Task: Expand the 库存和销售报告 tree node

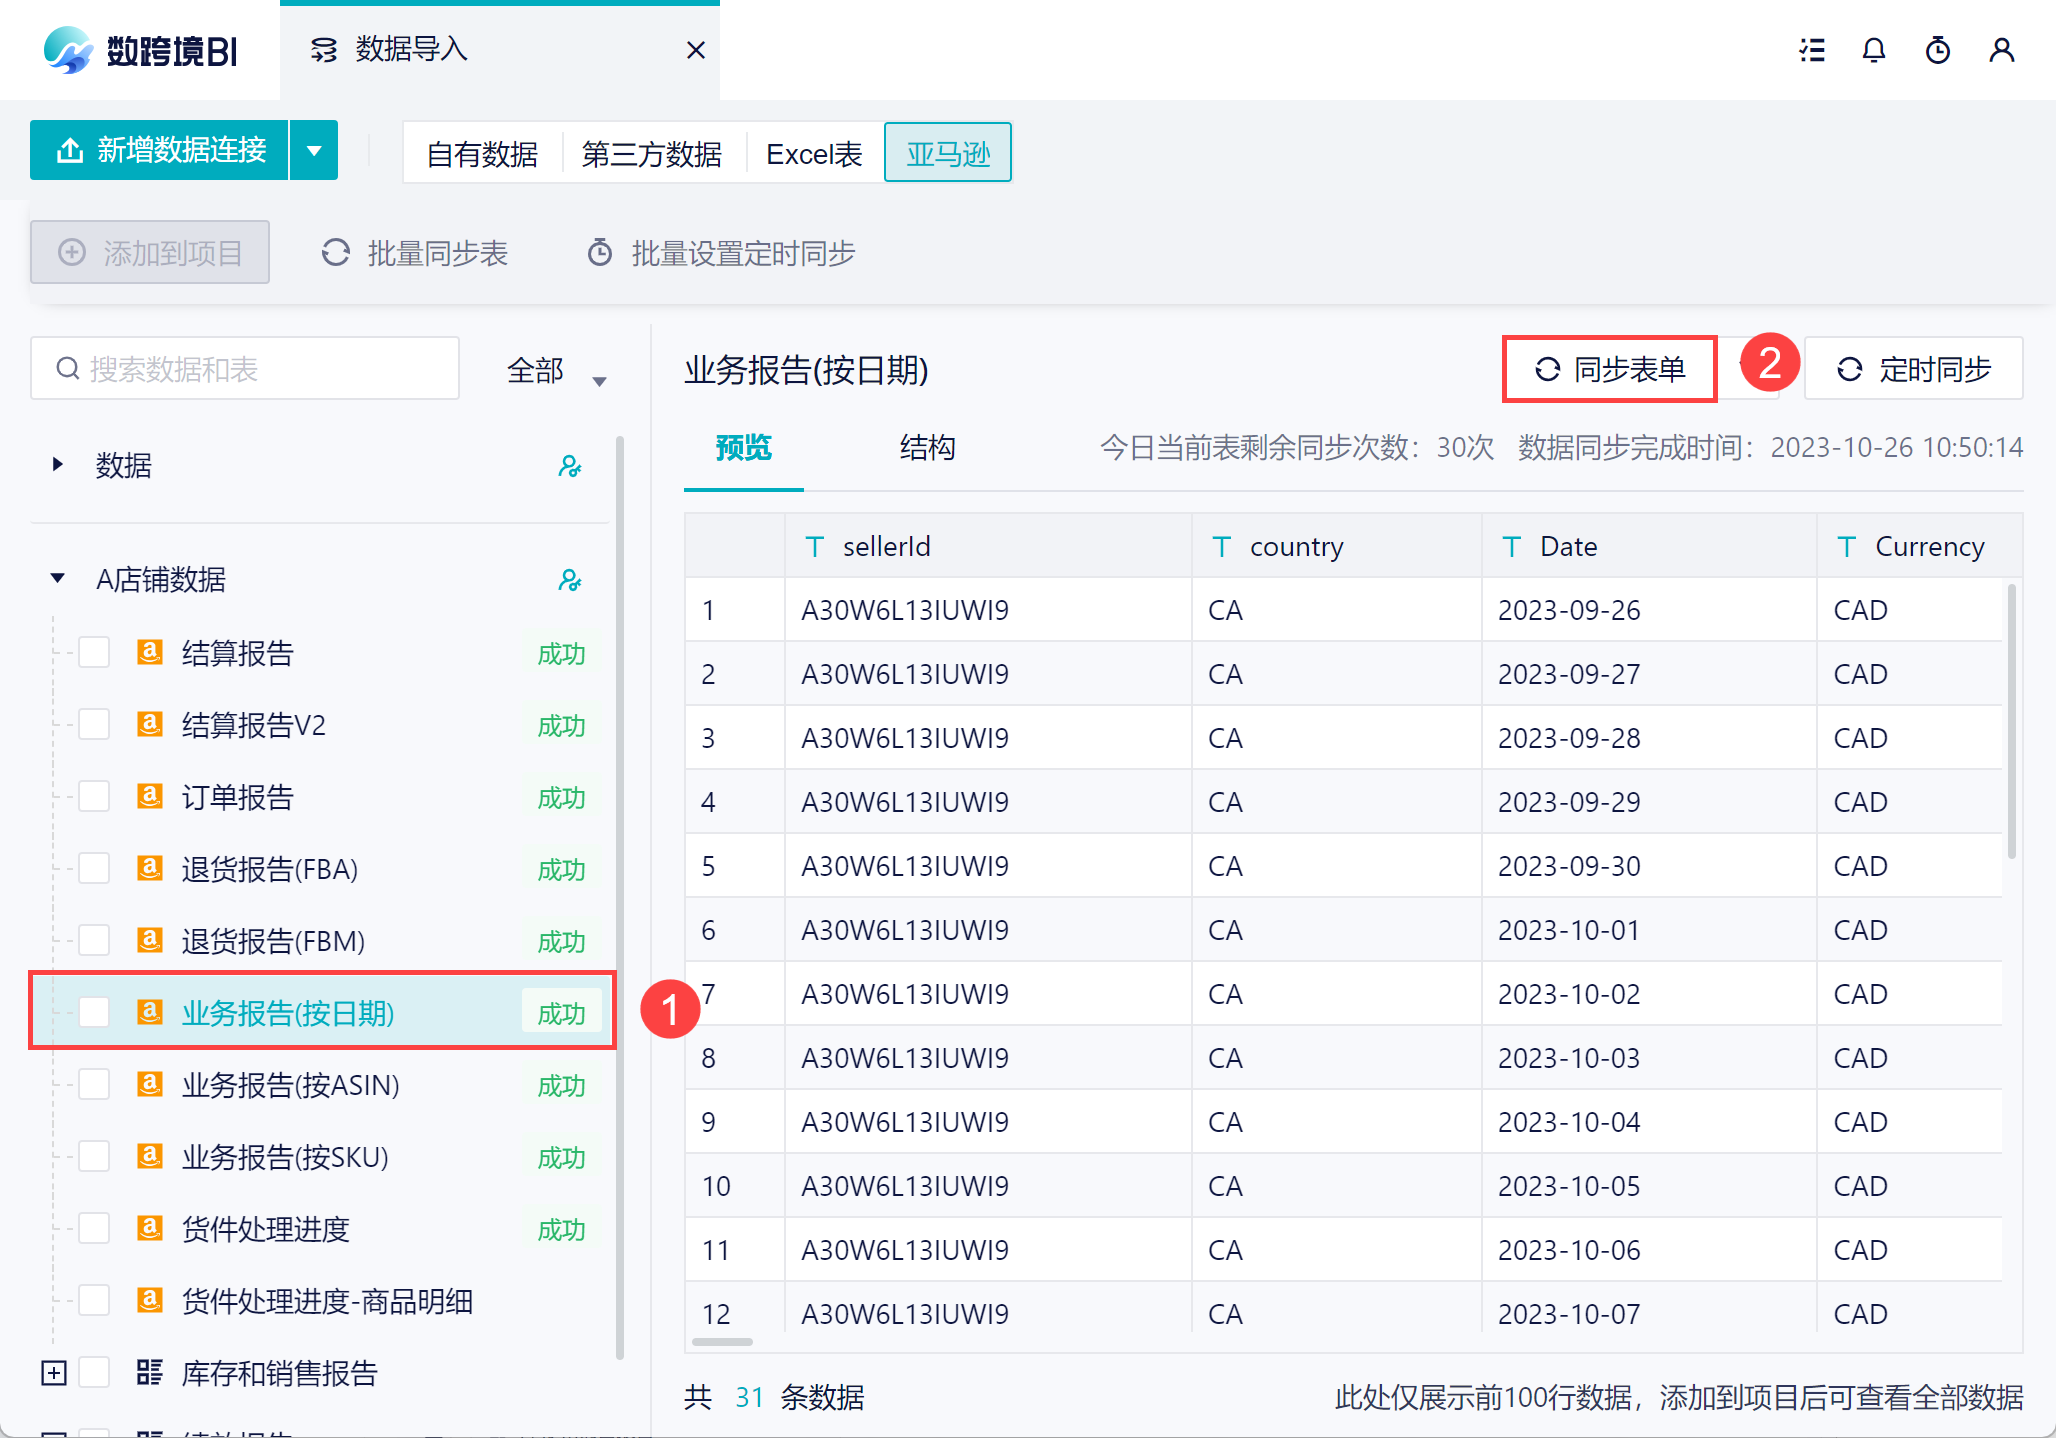Action: pyautogui.click(x=54, y=1373)
